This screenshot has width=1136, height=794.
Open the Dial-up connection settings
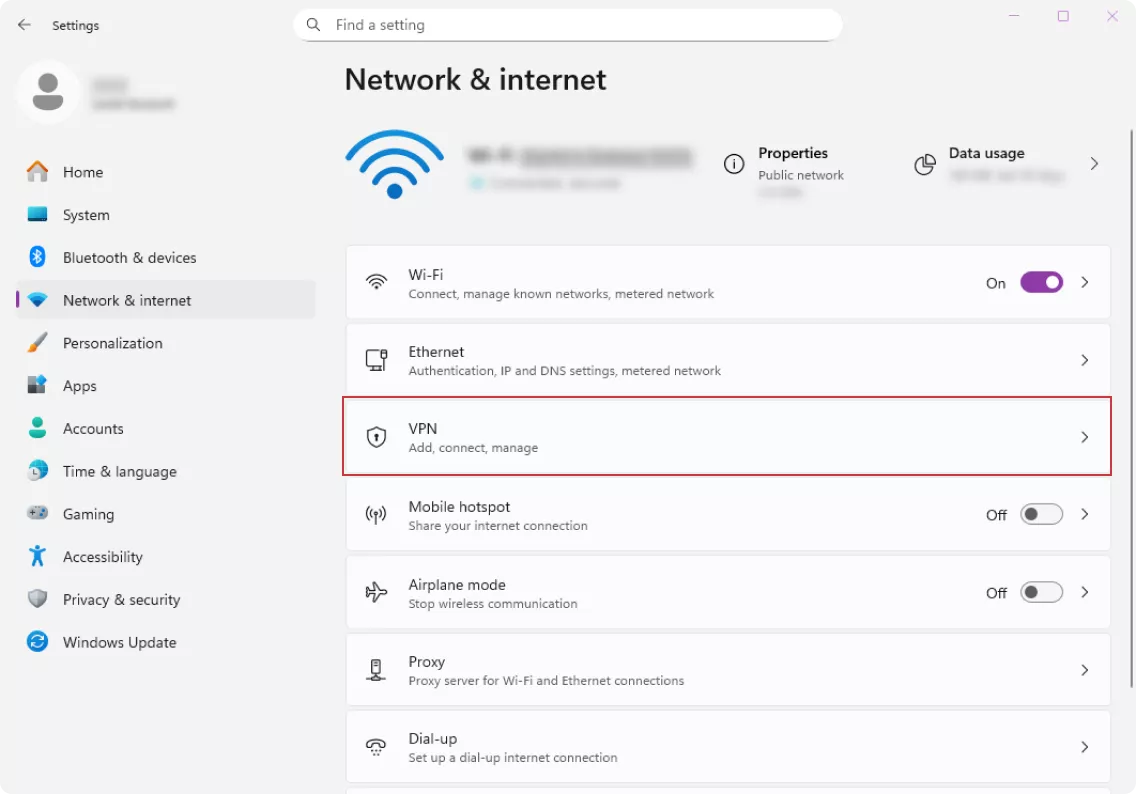point(728,747)
